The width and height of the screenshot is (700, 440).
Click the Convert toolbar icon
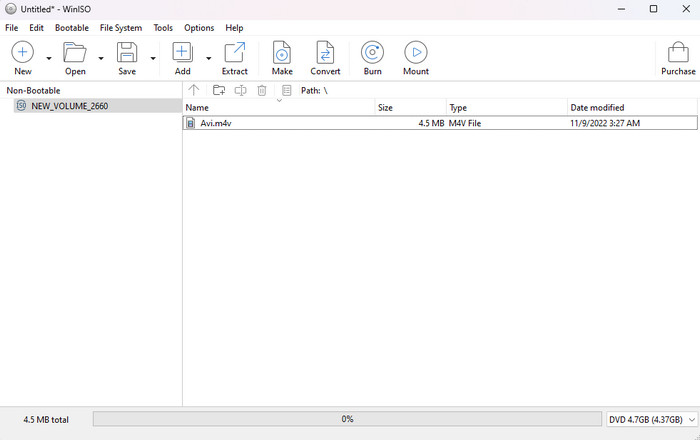(325, 52)
